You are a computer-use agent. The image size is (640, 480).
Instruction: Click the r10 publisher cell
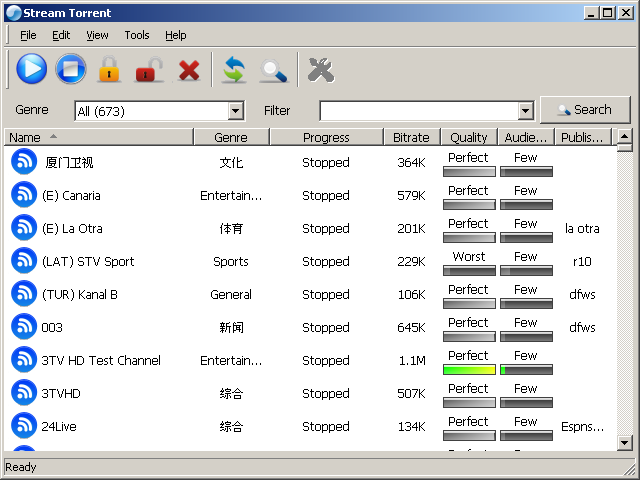click(x=582, y=262)
